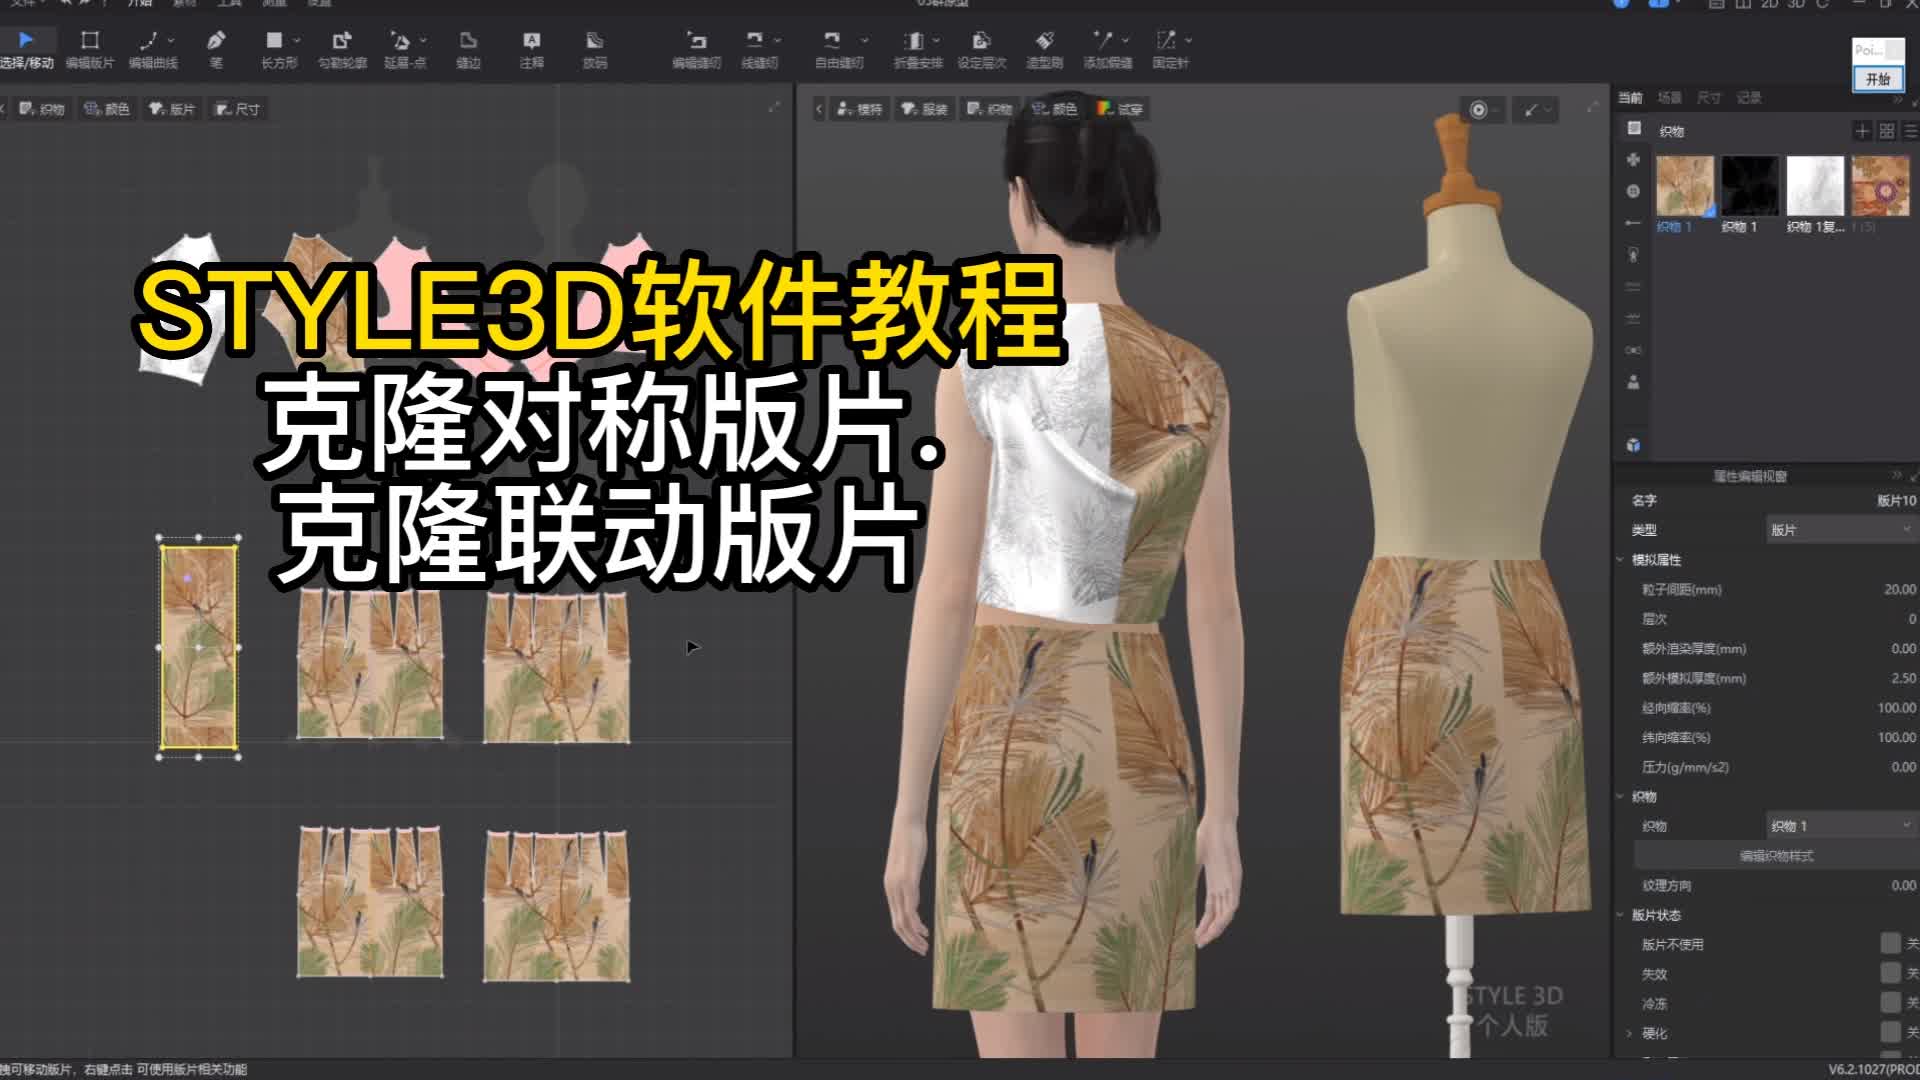Add a new fabric with plus icon

(x=1862, y=131)
